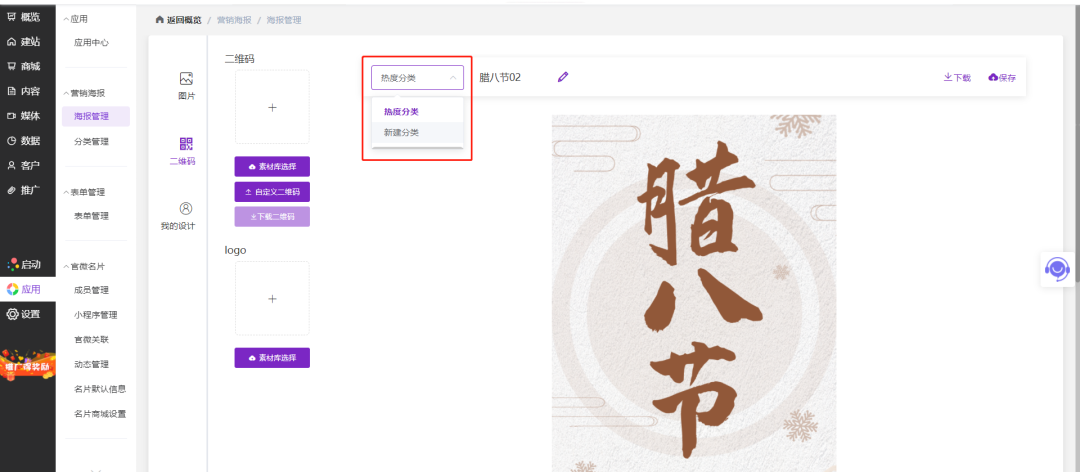Viewport: 1080px width, 472px height.
Task: Click the logo upload plus box
Action: coord(272,298)
